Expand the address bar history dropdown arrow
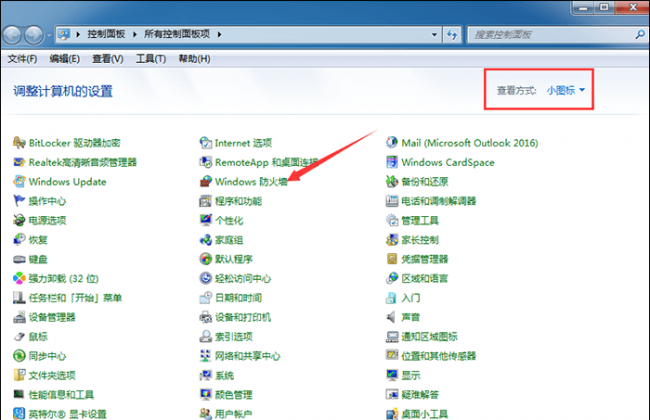Image resolution: width=650 pixels, height=420 pixels. click(434, 35)
